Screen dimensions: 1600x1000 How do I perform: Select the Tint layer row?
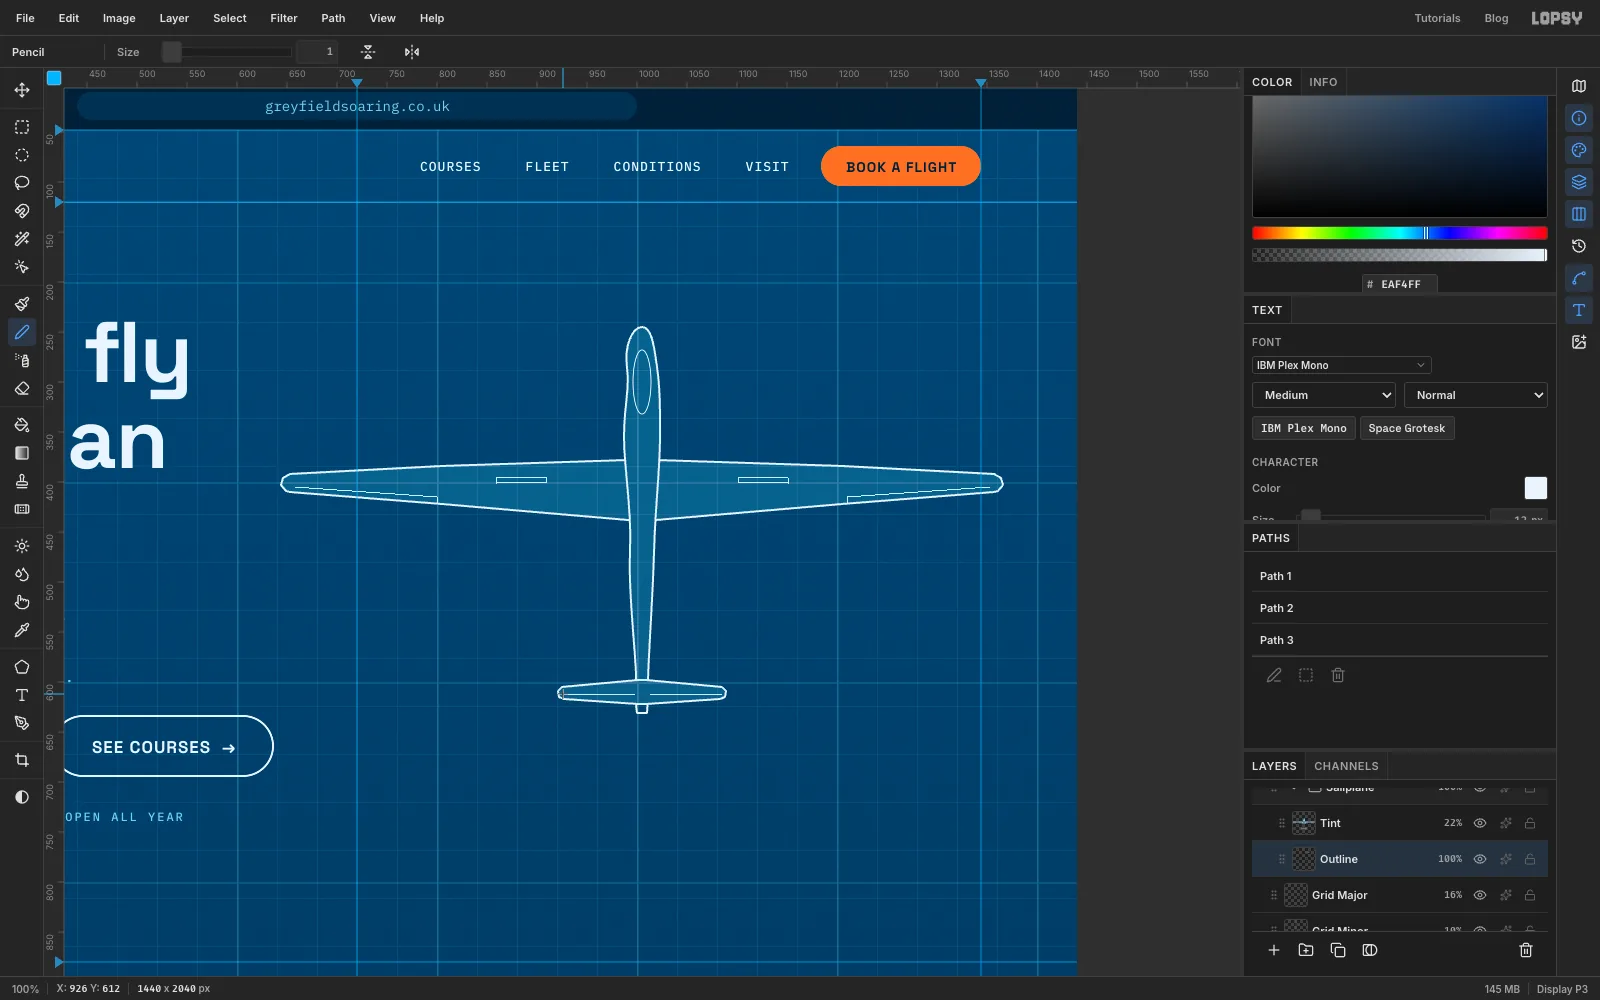pos(1400,823)
